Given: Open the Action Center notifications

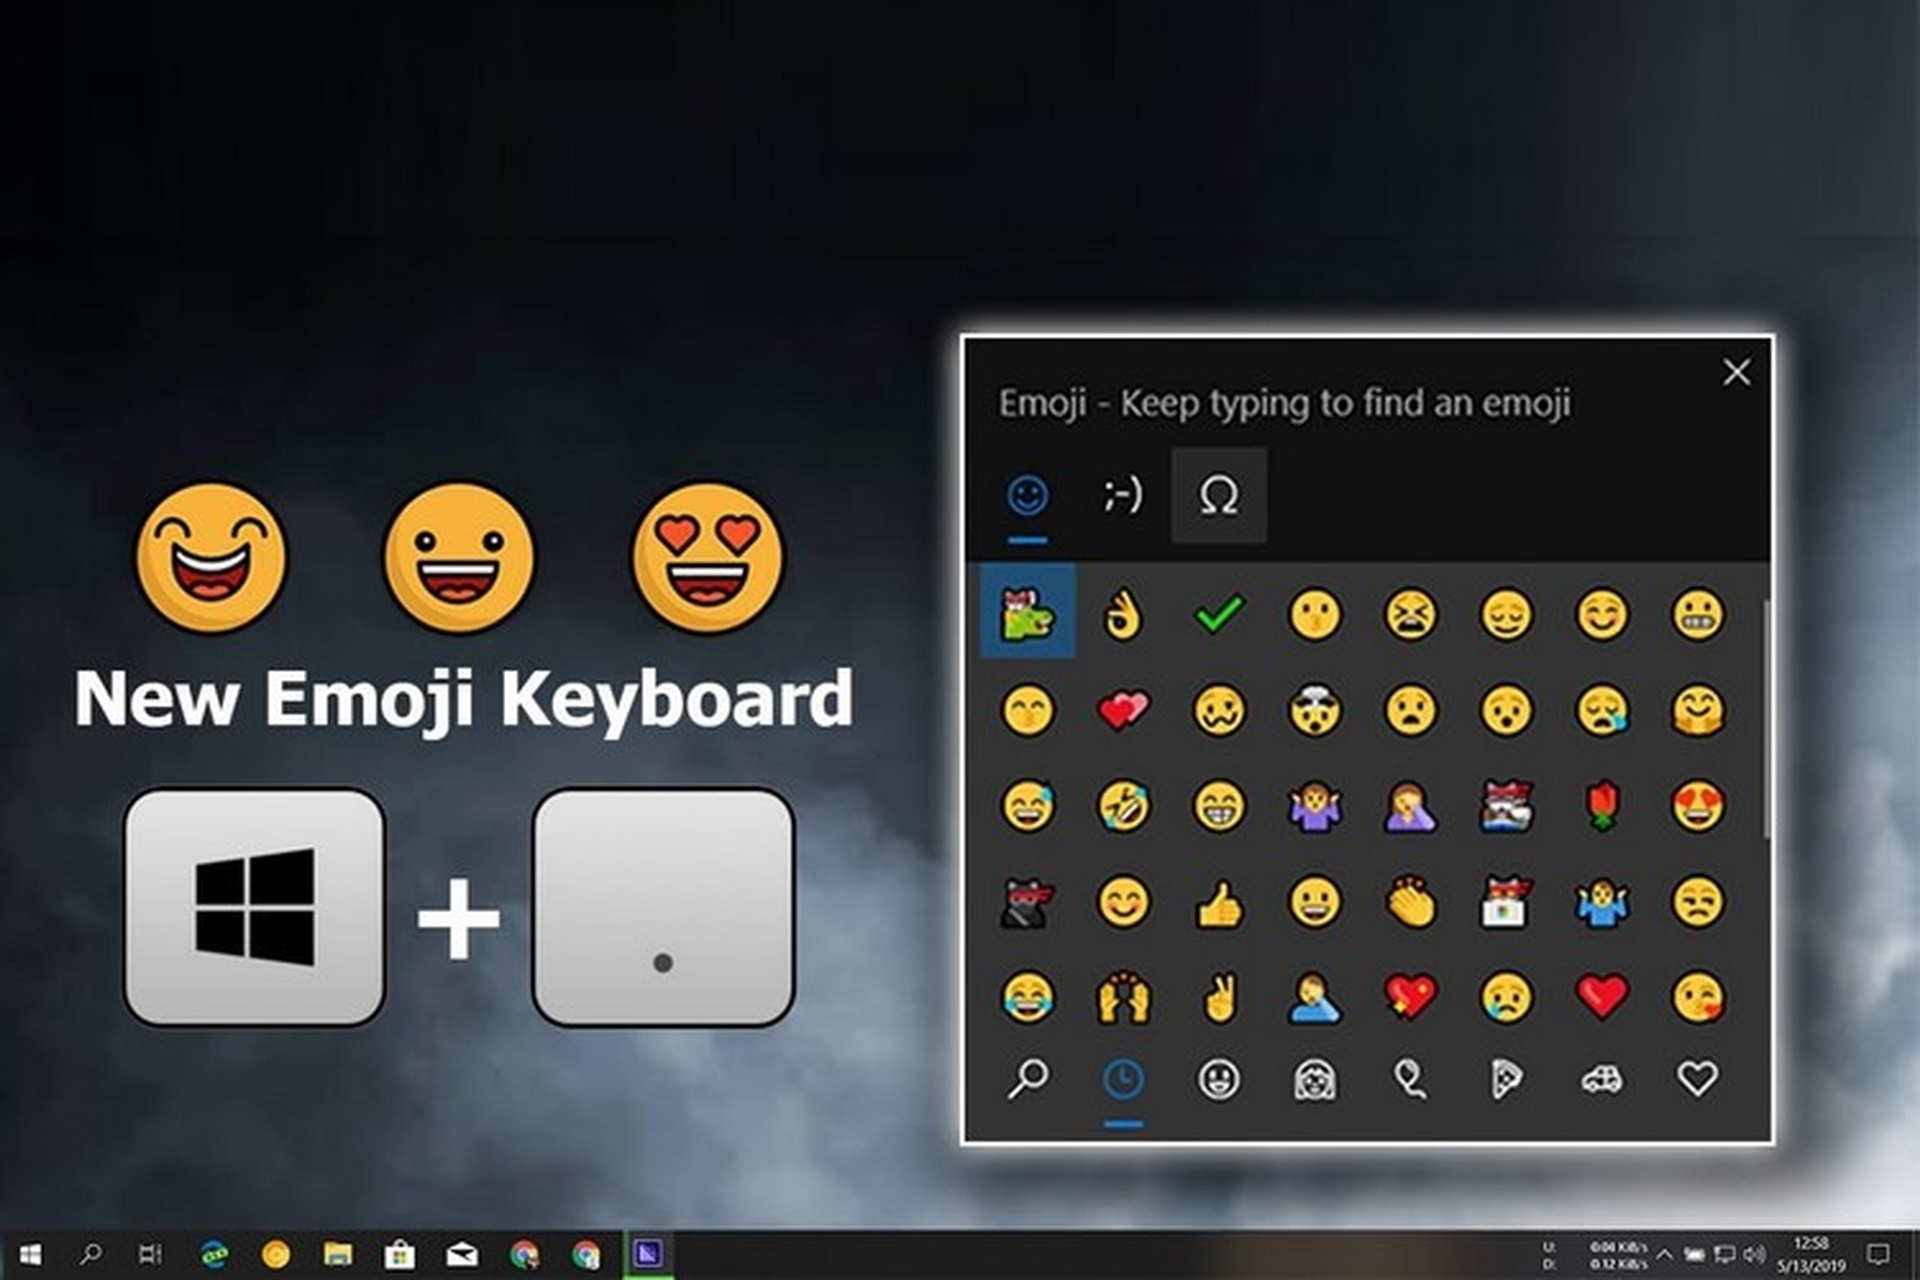Looking at the screenshot, I should click(1879, 1254).
